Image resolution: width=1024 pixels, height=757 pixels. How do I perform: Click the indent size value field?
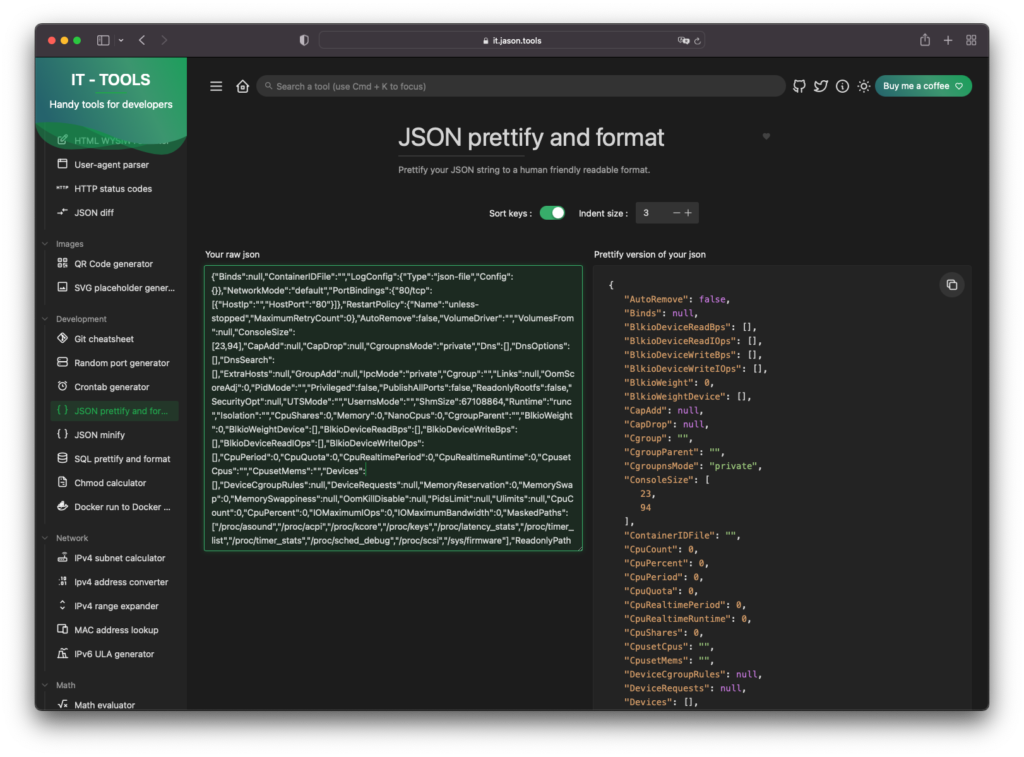pyautogui.click(x=652, y=213)
